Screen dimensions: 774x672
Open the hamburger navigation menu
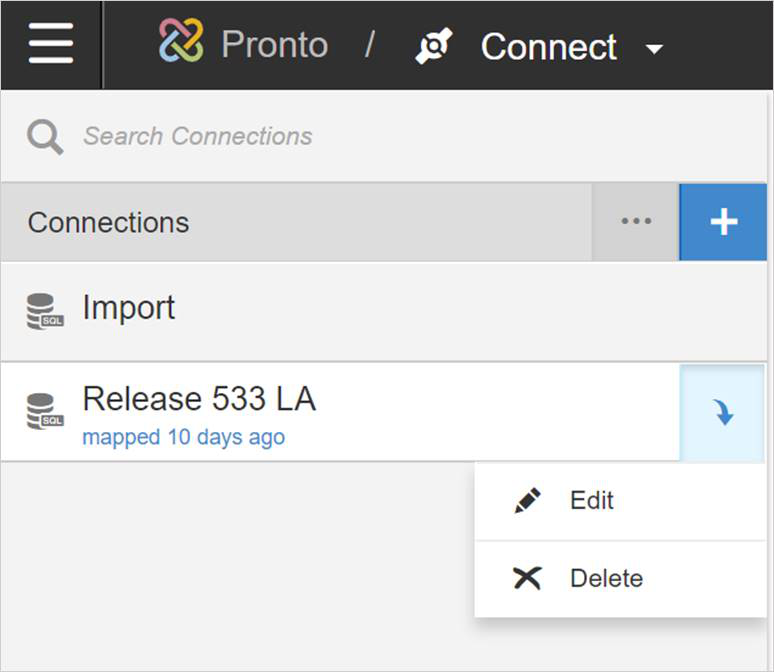pos(50,45)
